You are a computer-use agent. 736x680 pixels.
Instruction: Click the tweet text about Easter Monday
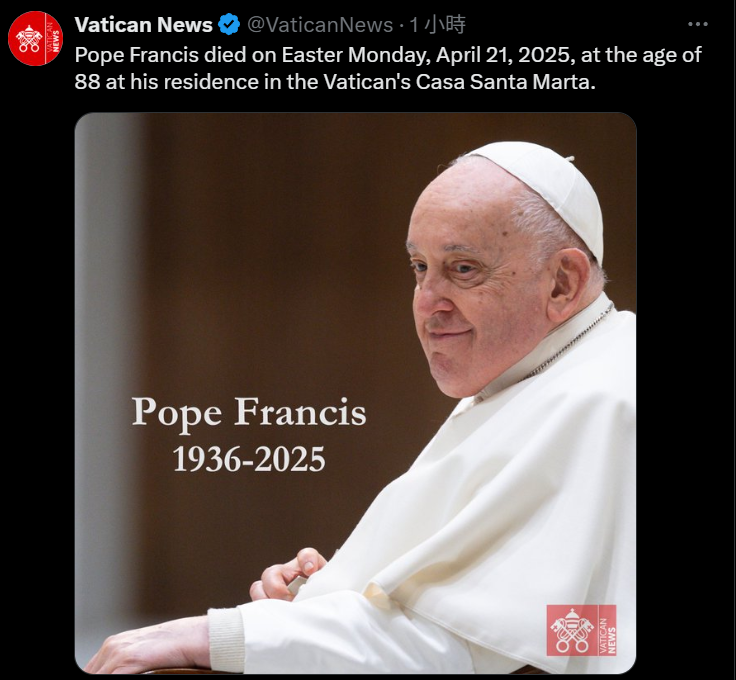pyautogui.click(x=388, y=68)
